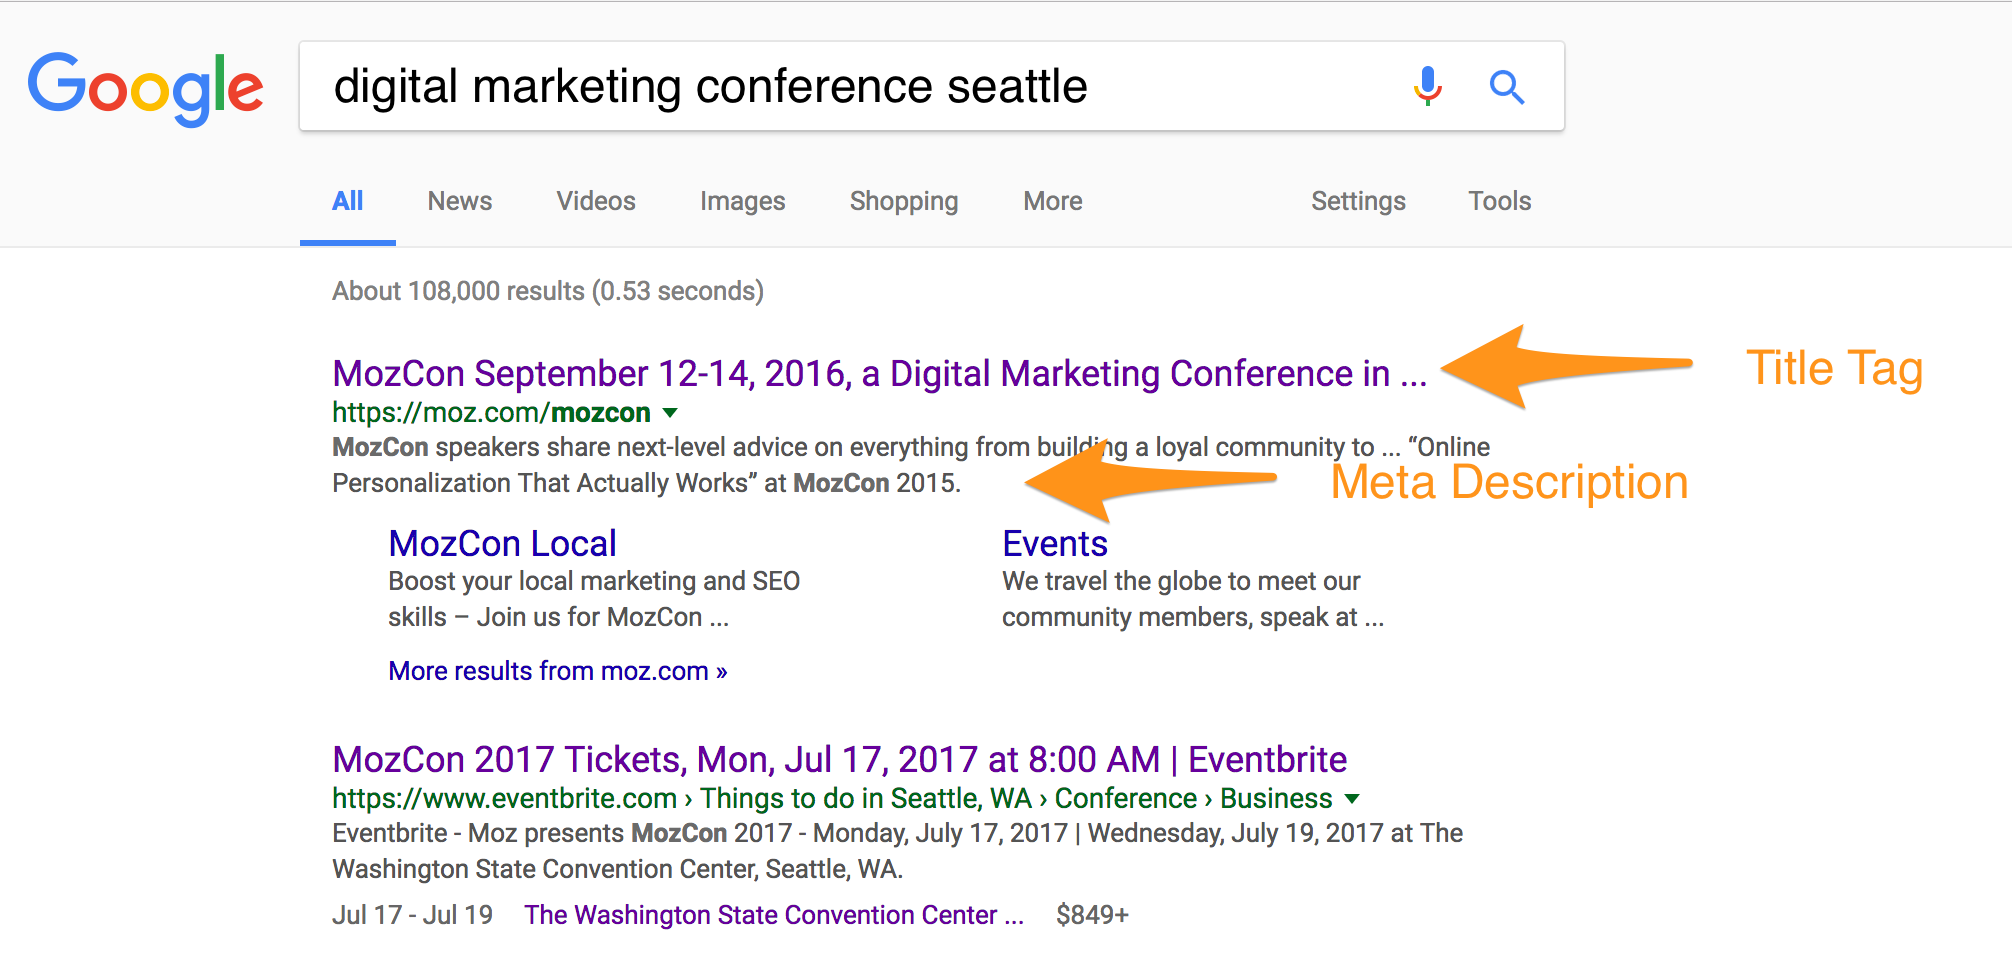The width and height of the screenshot is (2012, 976).
Task: Select the Images tab
Action: click(742, 201)
